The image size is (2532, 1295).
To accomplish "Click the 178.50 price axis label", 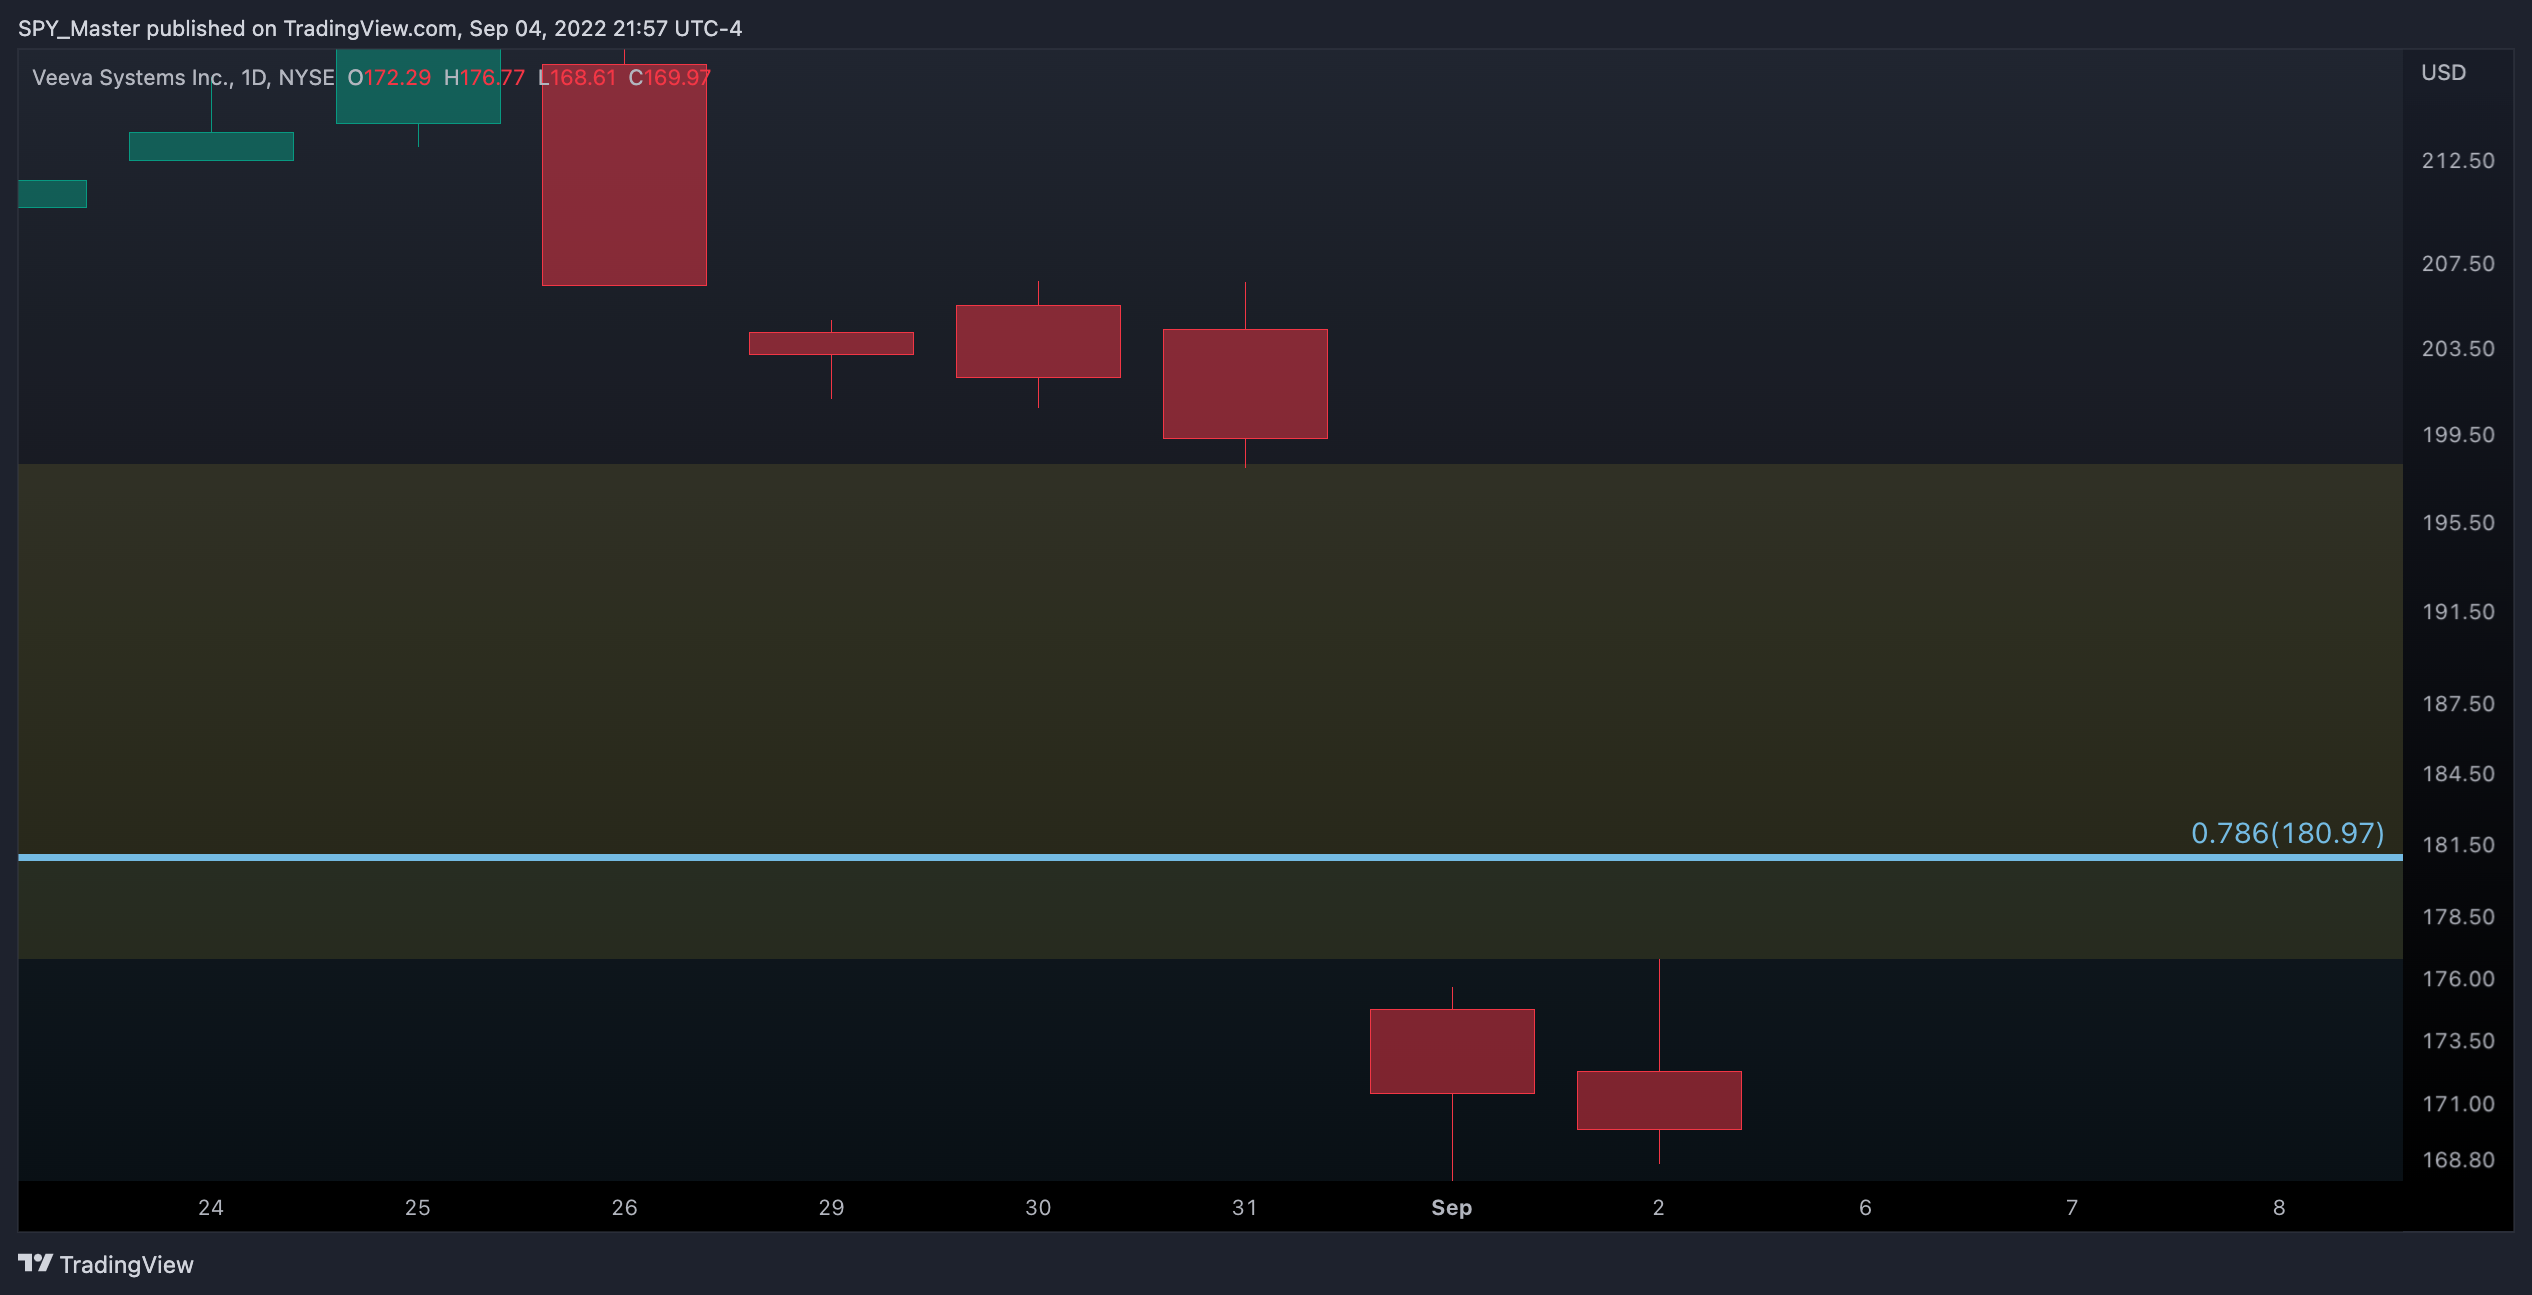I will pos(2458,917).
